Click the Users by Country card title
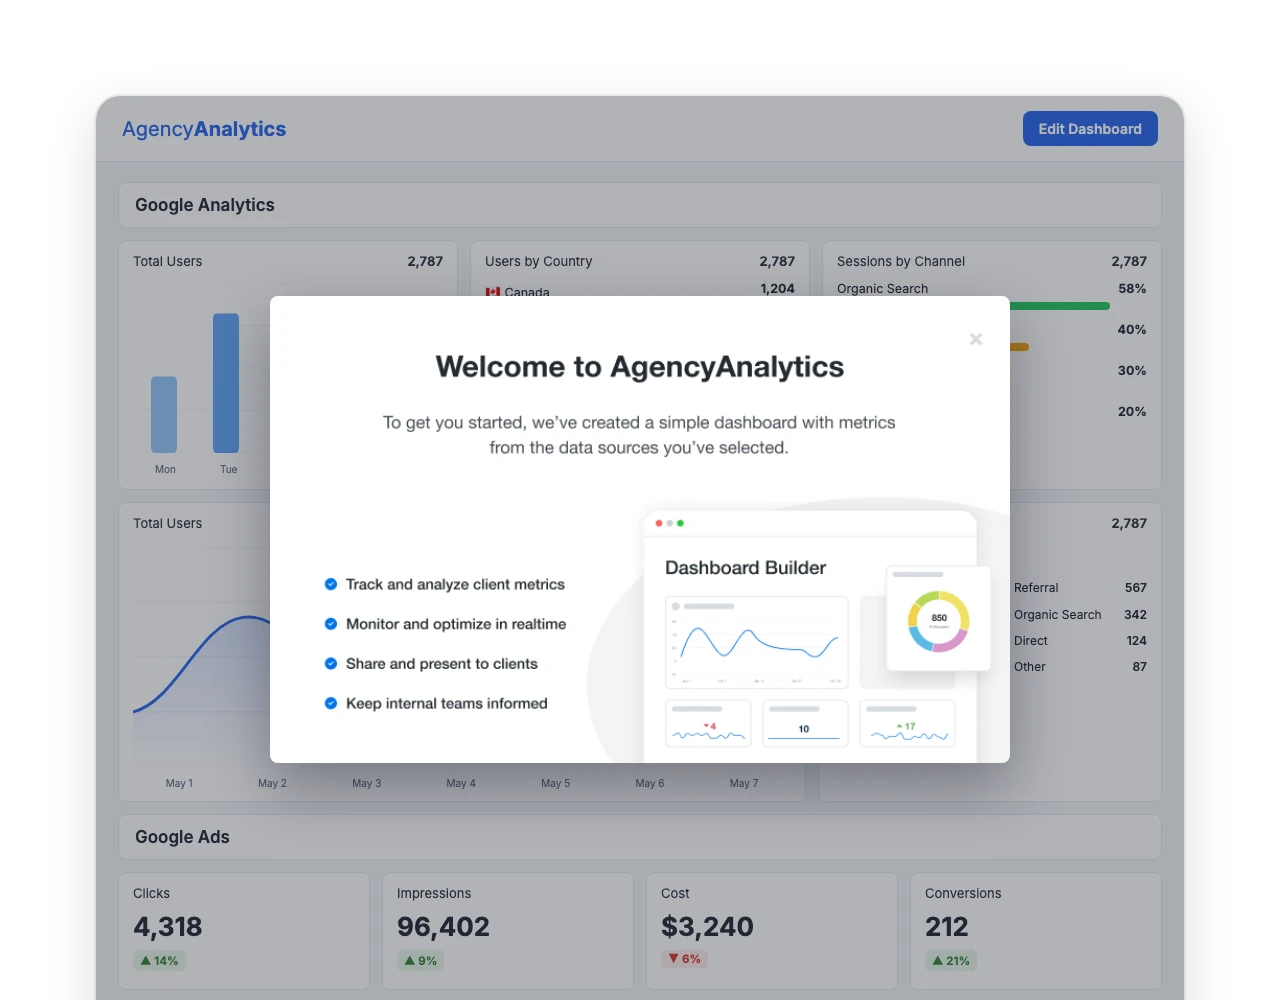This screenshot has width=1280, height=1000. point(539,261)
